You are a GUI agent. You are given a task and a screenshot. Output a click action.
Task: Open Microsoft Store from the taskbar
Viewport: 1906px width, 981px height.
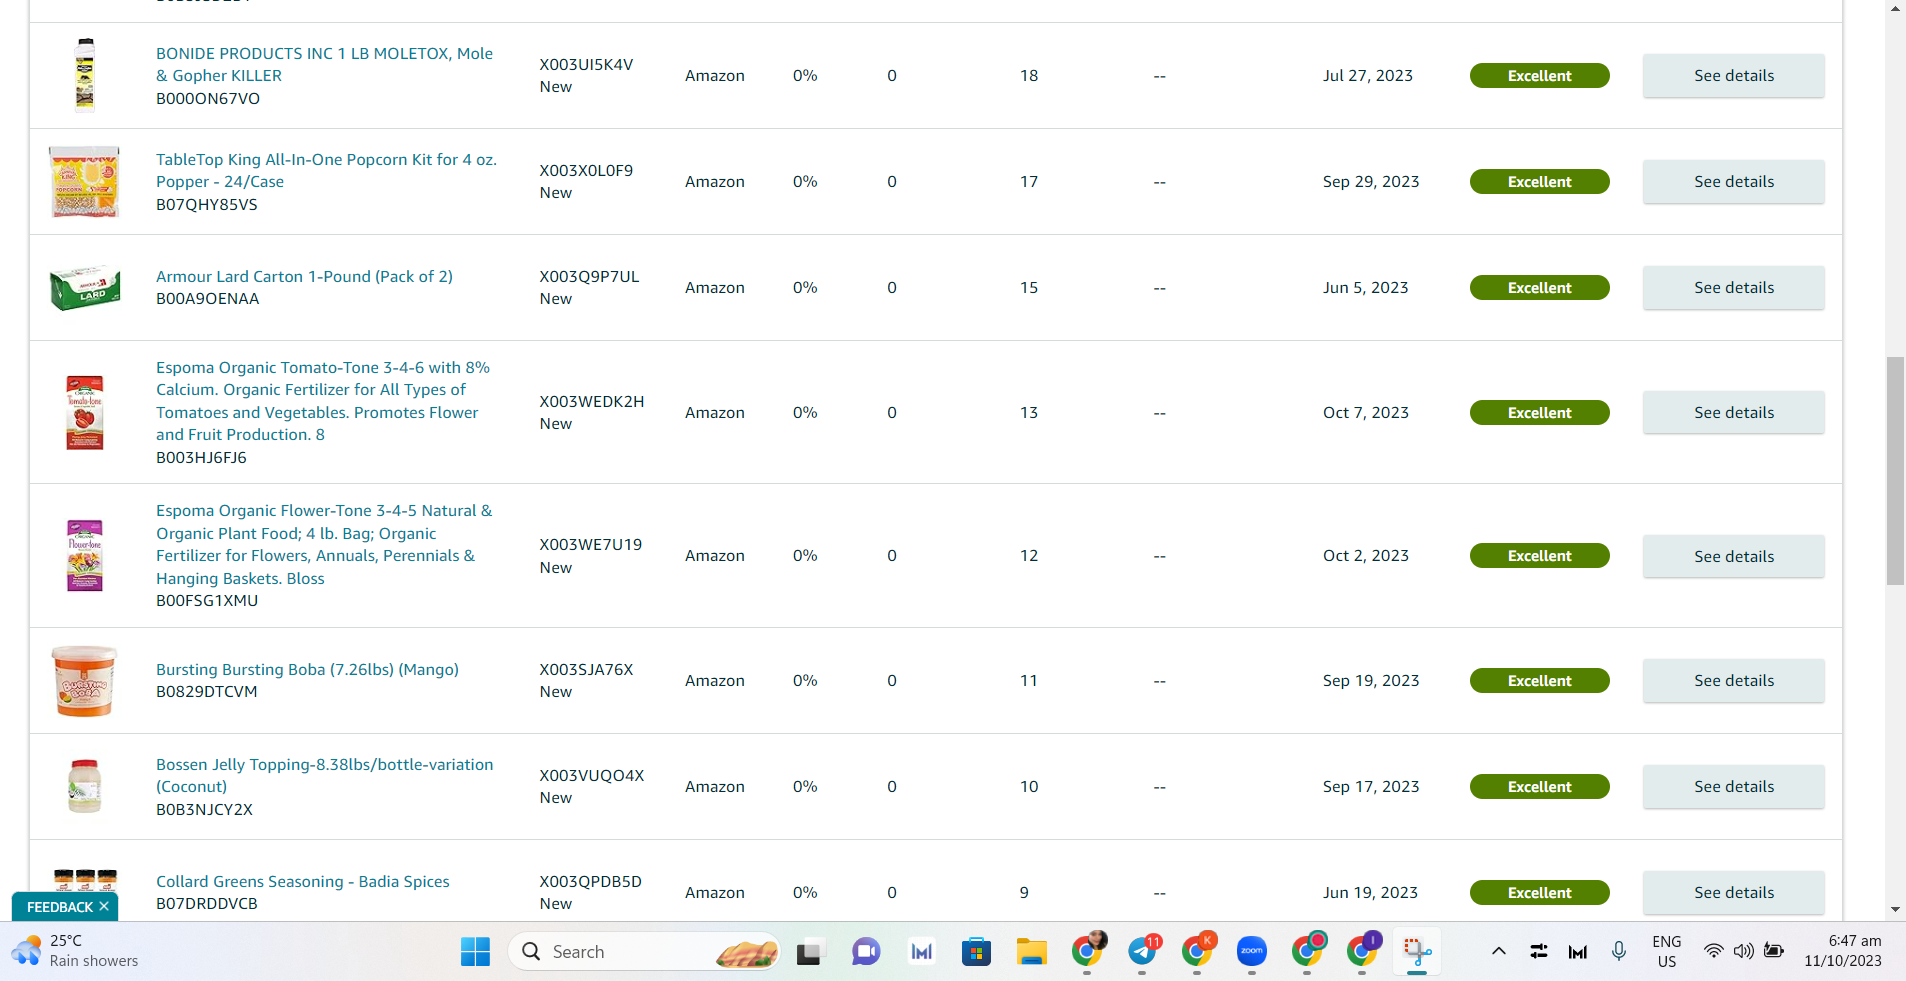pyautogui.click(x=976, y=952)
